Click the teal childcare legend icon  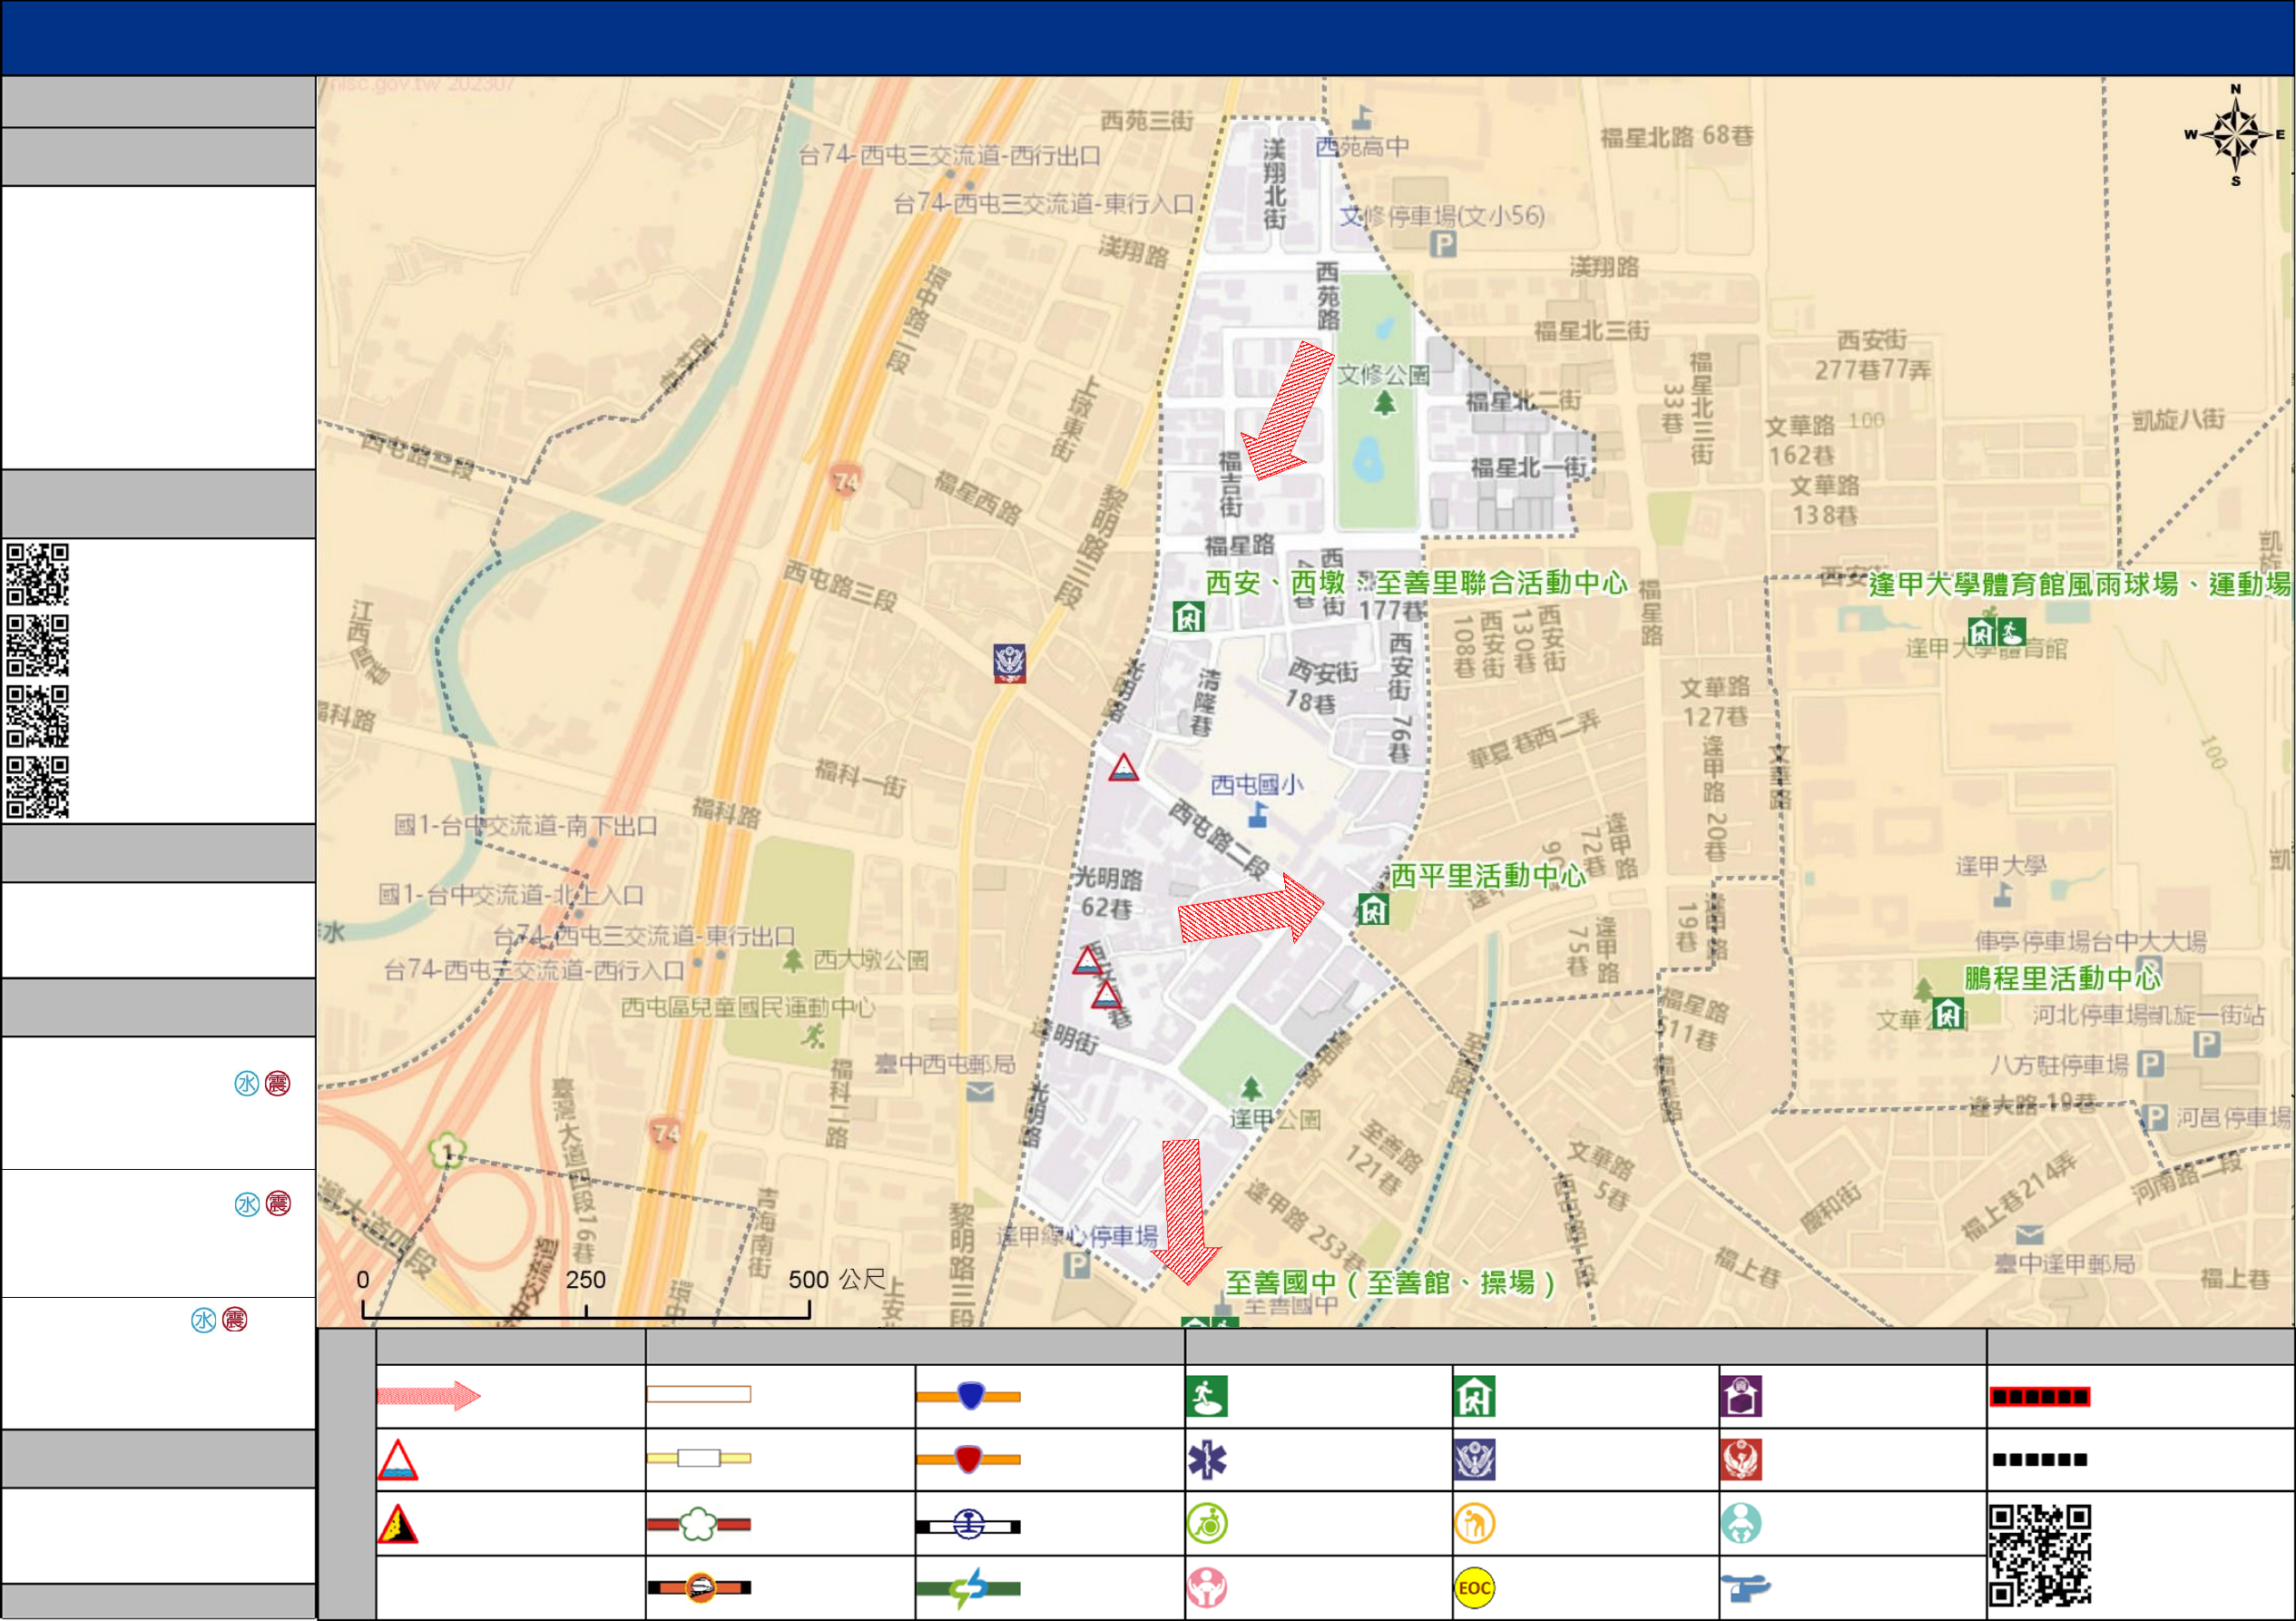coord(1741,1524)
